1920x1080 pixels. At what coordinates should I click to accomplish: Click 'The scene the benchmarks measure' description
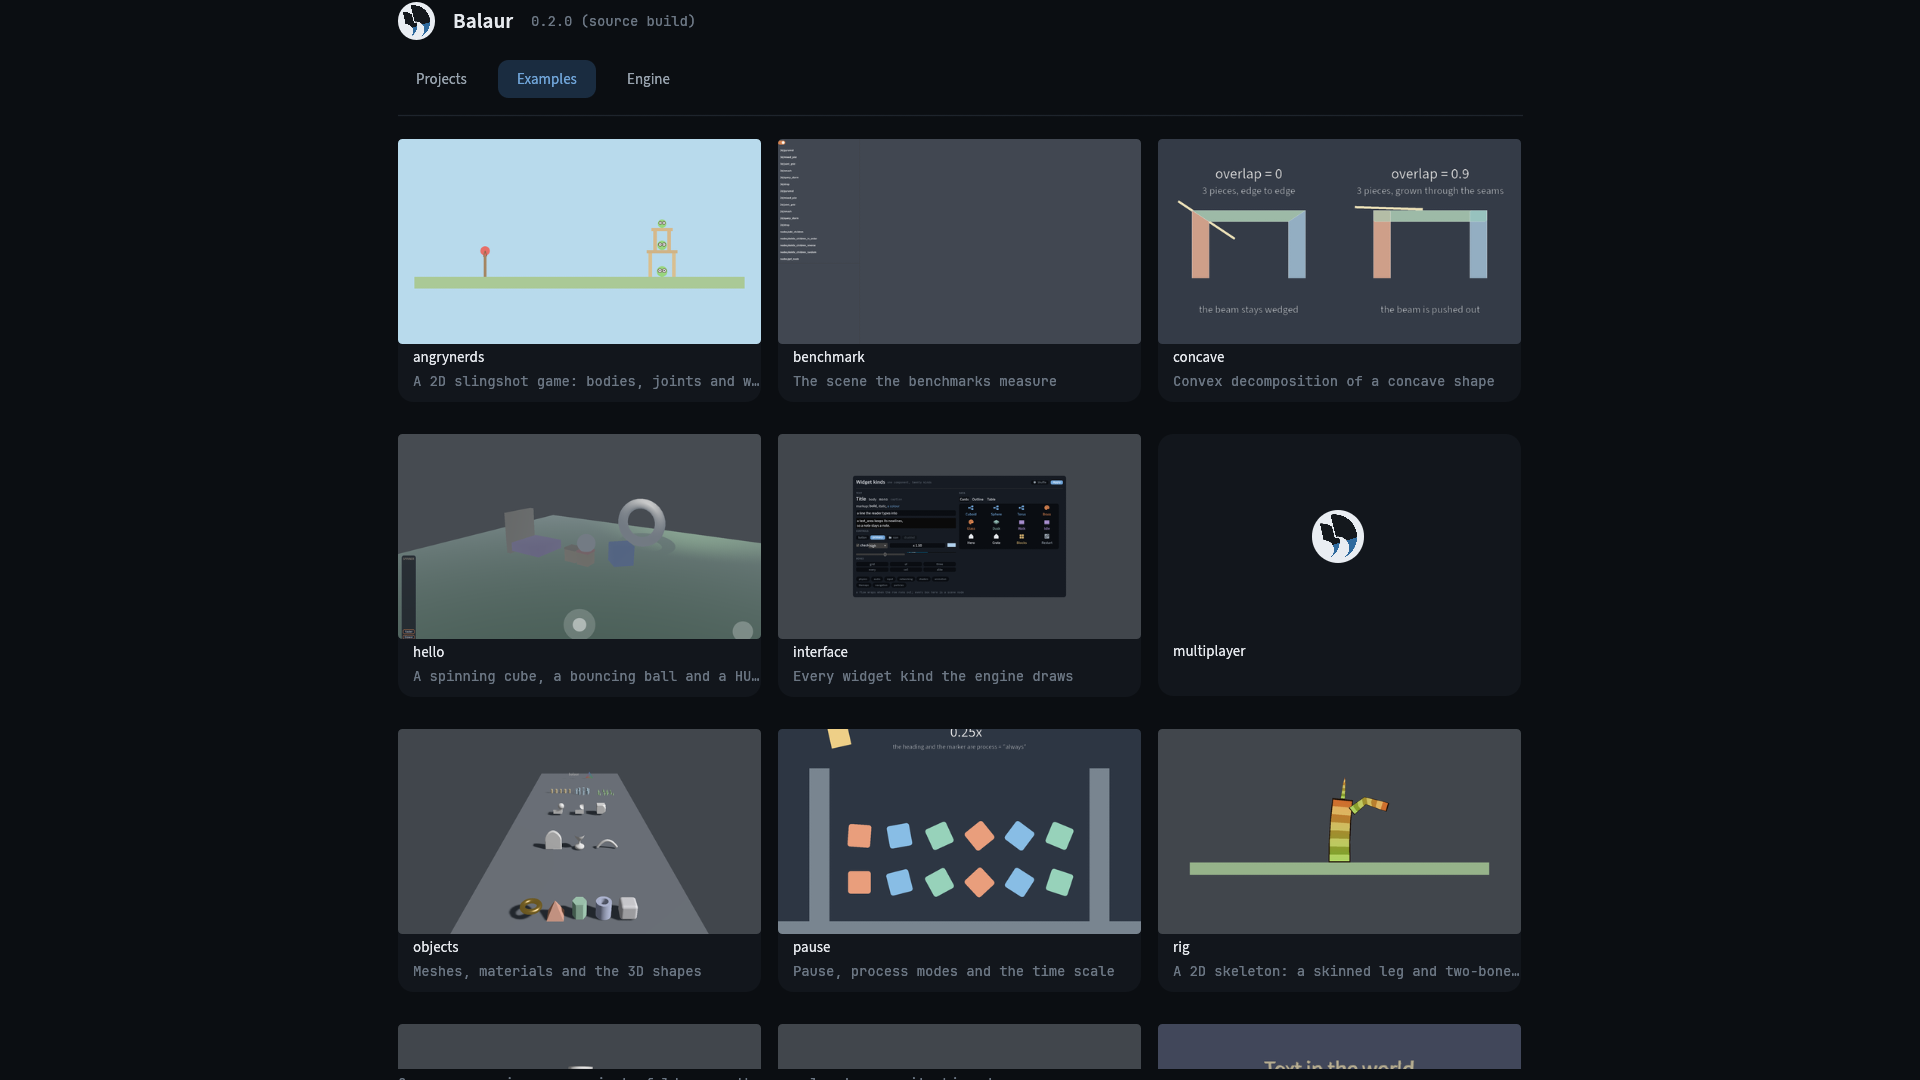click(925, 382)
